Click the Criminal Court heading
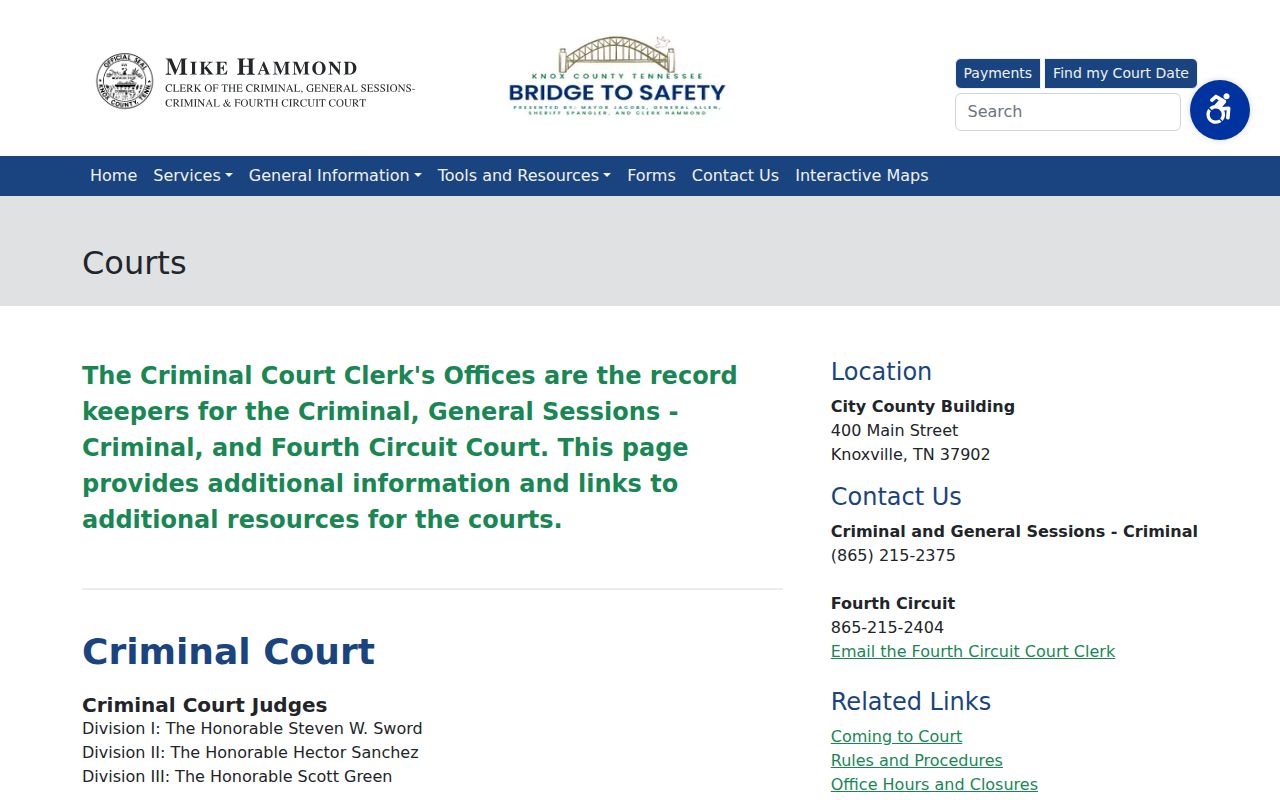This screenshot has height=800, width=1280. (x=228, y=651)
